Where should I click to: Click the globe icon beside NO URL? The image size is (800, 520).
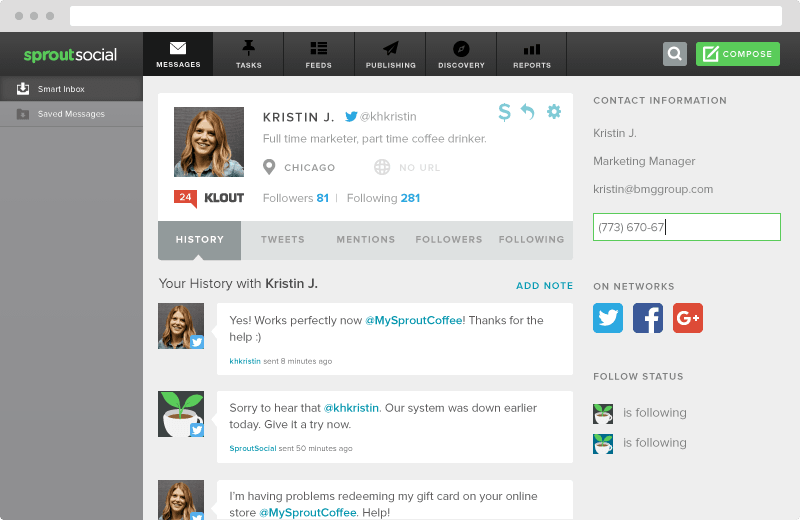[x=382, y=167]
